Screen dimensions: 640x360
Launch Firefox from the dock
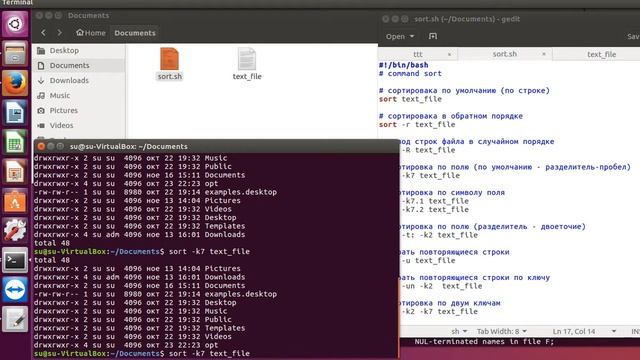(x=15, y=83)
